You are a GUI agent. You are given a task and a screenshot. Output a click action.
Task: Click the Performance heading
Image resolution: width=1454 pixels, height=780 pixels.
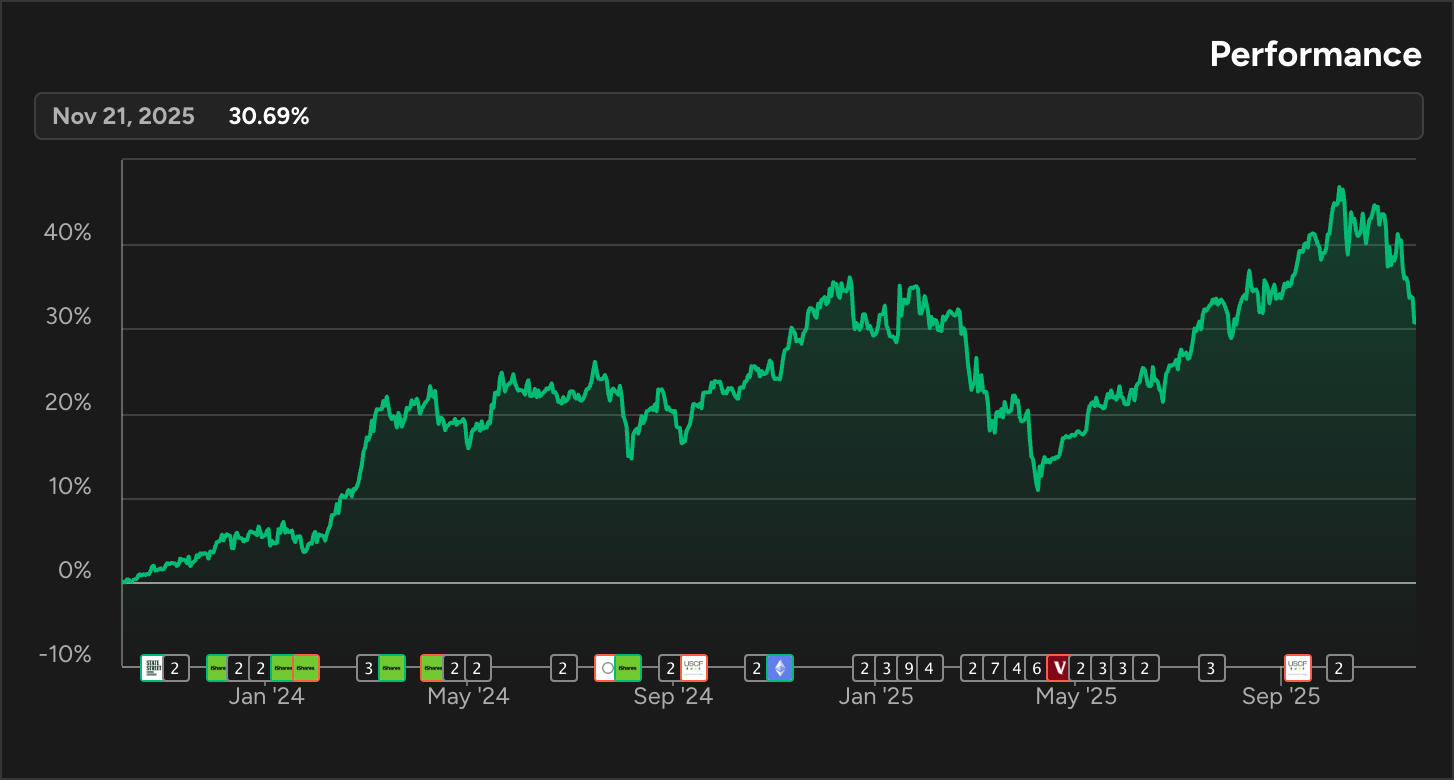pos(1315,55)
